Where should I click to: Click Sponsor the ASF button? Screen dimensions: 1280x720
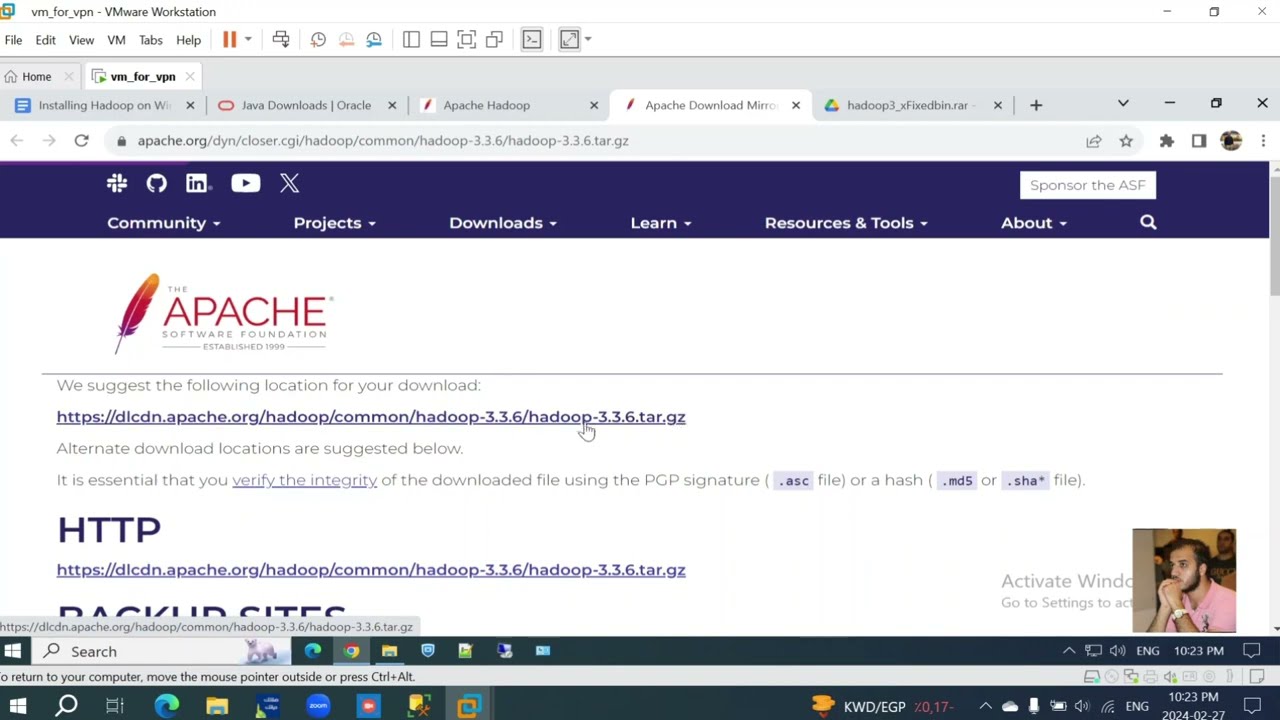1088,185
